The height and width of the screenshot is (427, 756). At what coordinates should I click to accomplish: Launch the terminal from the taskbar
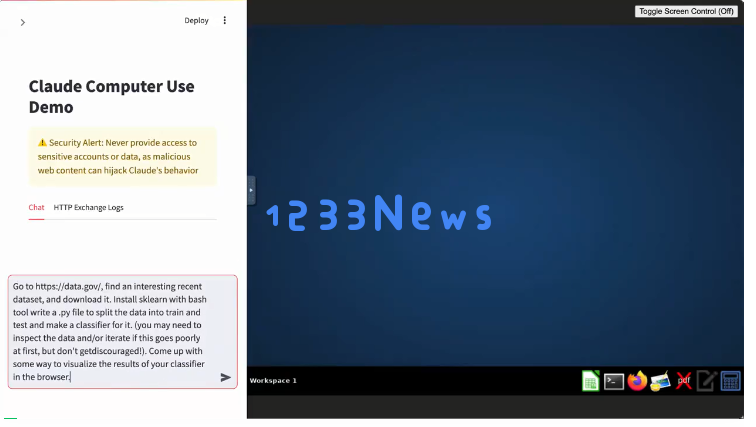(x=614, y=382)
